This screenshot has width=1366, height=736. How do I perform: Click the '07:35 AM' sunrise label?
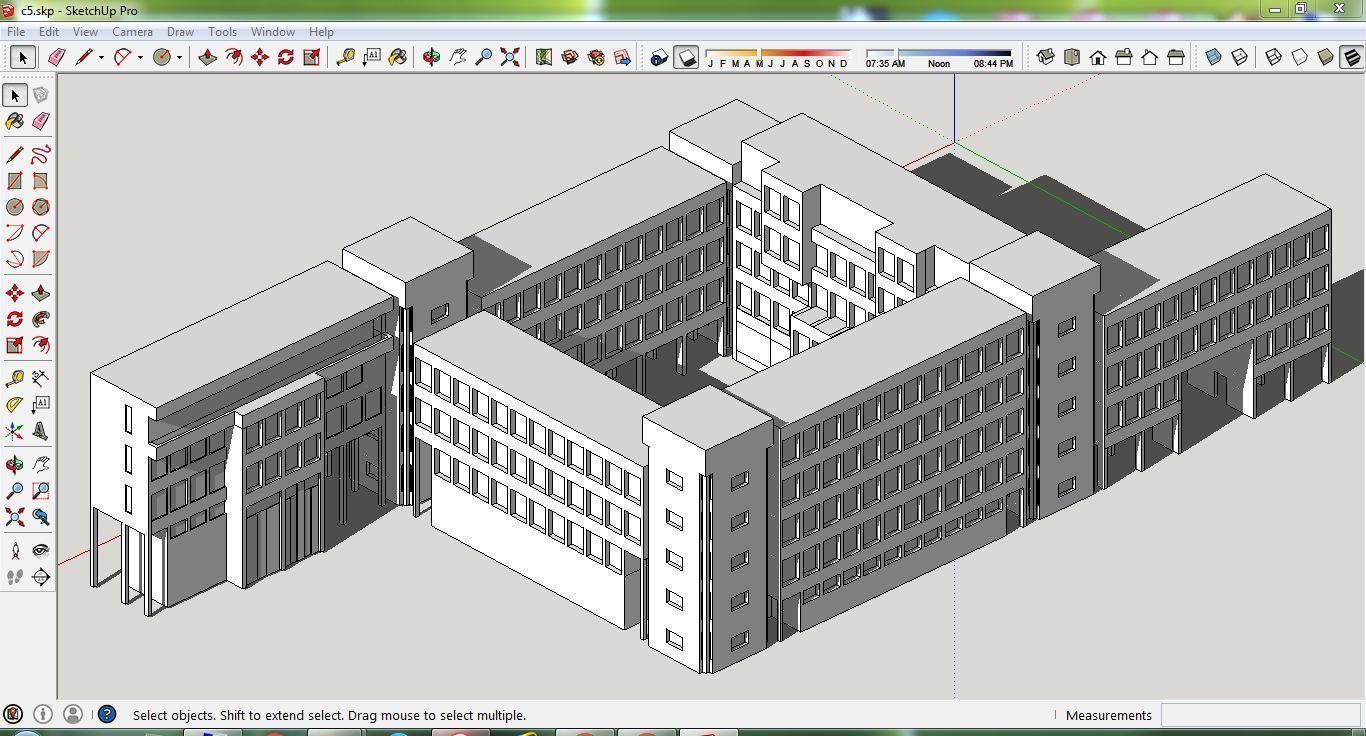click(x=885, y=64)
